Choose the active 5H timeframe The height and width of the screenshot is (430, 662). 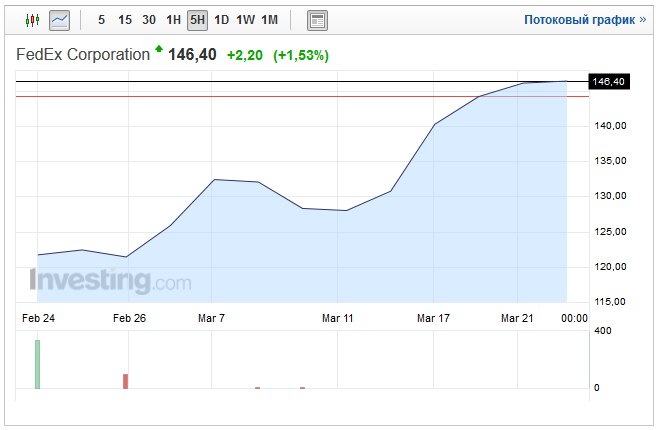(197, 20)
